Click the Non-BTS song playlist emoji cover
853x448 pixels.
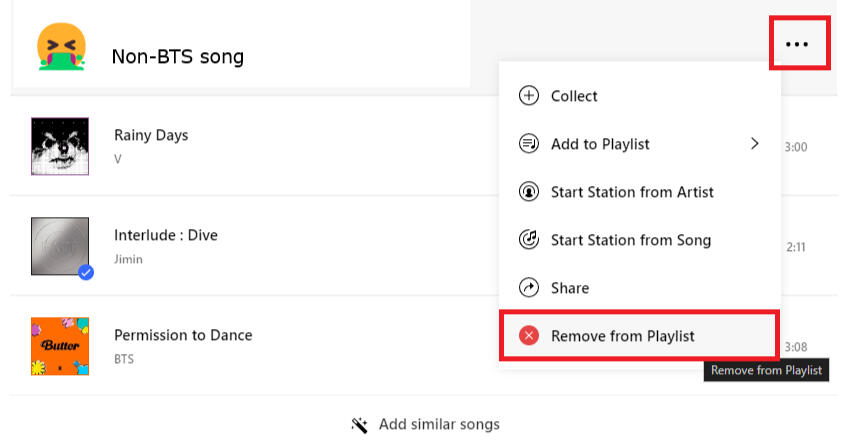point(61,48)
